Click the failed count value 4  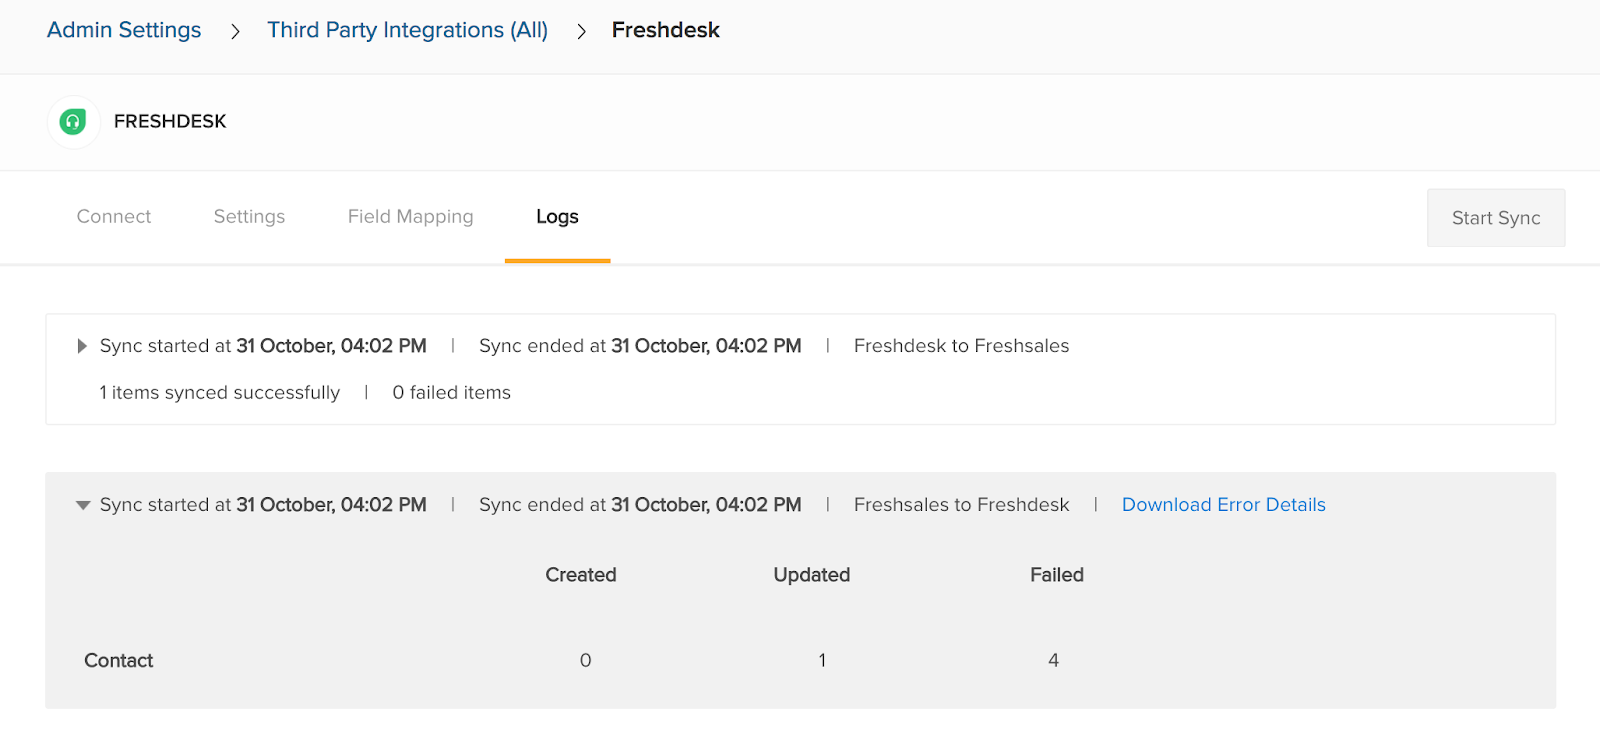coord(1053,661)
